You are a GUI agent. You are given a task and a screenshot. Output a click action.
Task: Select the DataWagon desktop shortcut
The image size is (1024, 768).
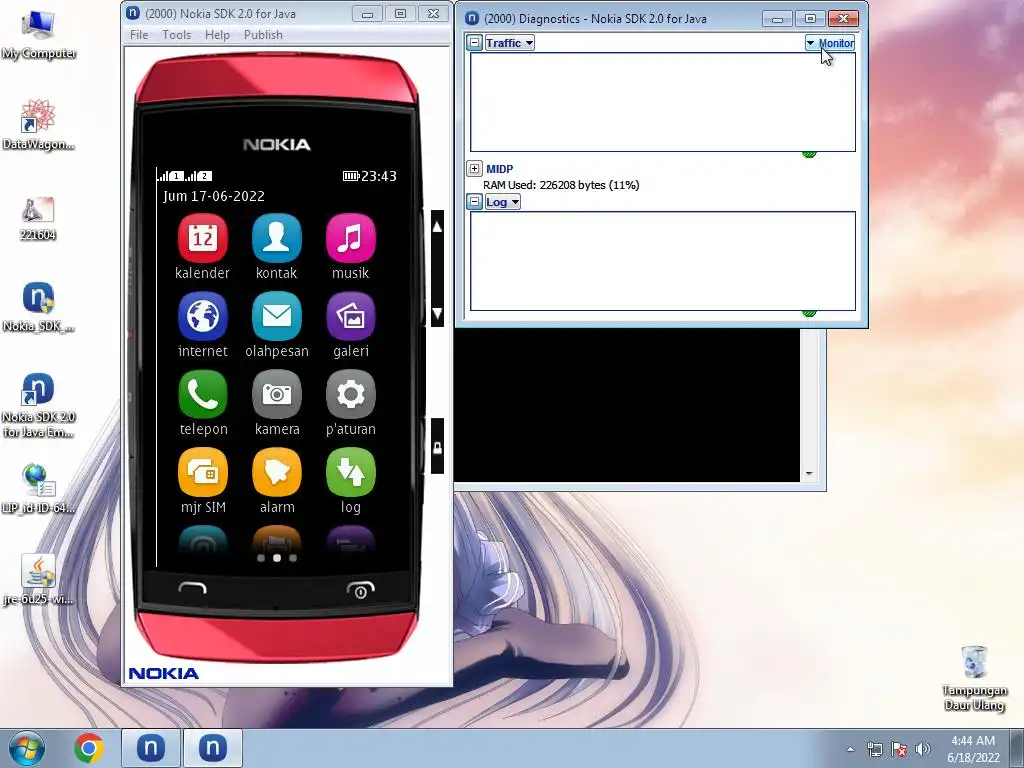pos(38,125)
